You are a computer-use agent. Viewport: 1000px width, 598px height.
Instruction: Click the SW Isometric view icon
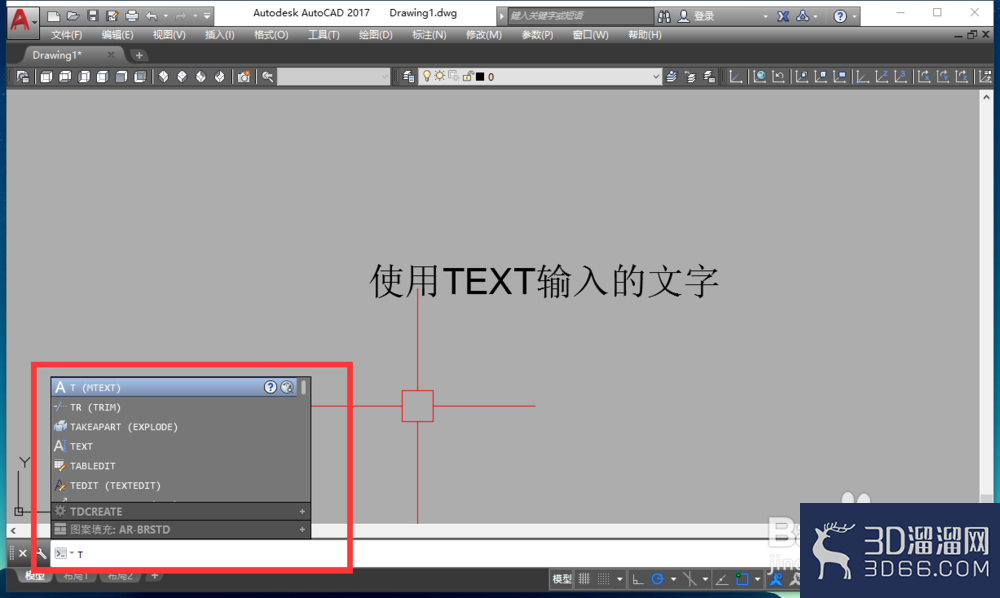pyautogui.click(x=163, y=77)
